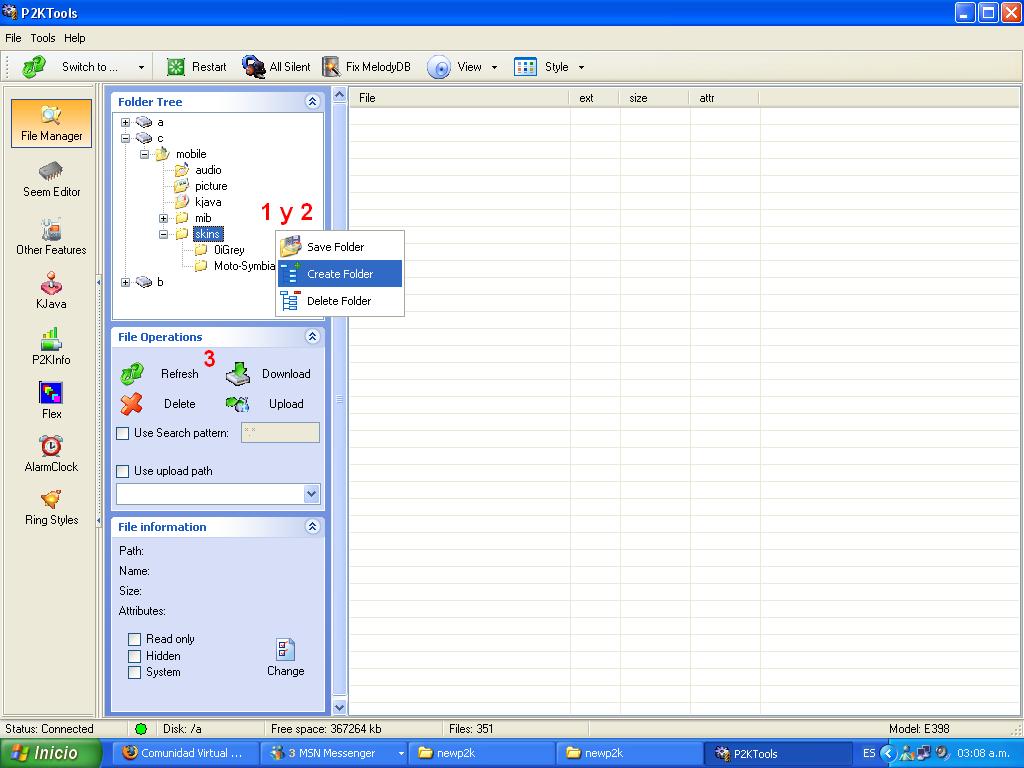Click the search pattern input field
Viewport: 1024px width, 768px height.
[x=280, y=432]
